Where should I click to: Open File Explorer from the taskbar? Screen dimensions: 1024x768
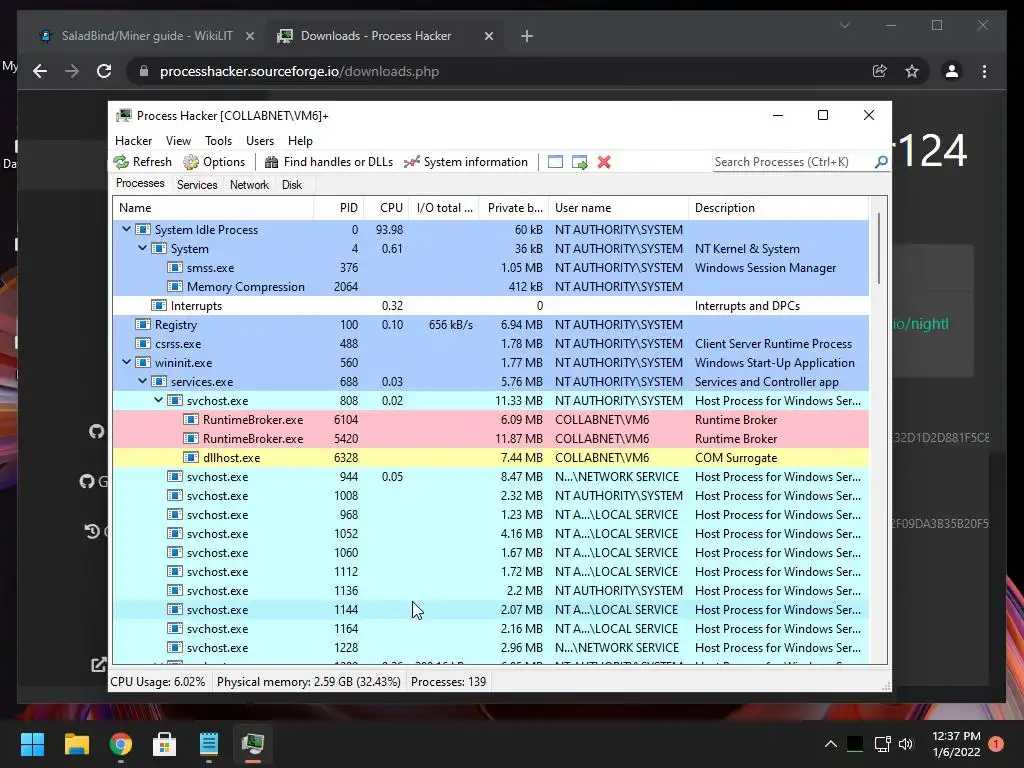point(76,744)
